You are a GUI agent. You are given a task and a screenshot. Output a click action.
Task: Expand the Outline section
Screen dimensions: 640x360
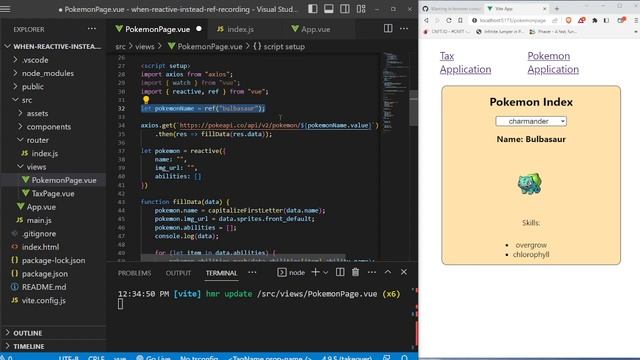[x=53, y=333]
